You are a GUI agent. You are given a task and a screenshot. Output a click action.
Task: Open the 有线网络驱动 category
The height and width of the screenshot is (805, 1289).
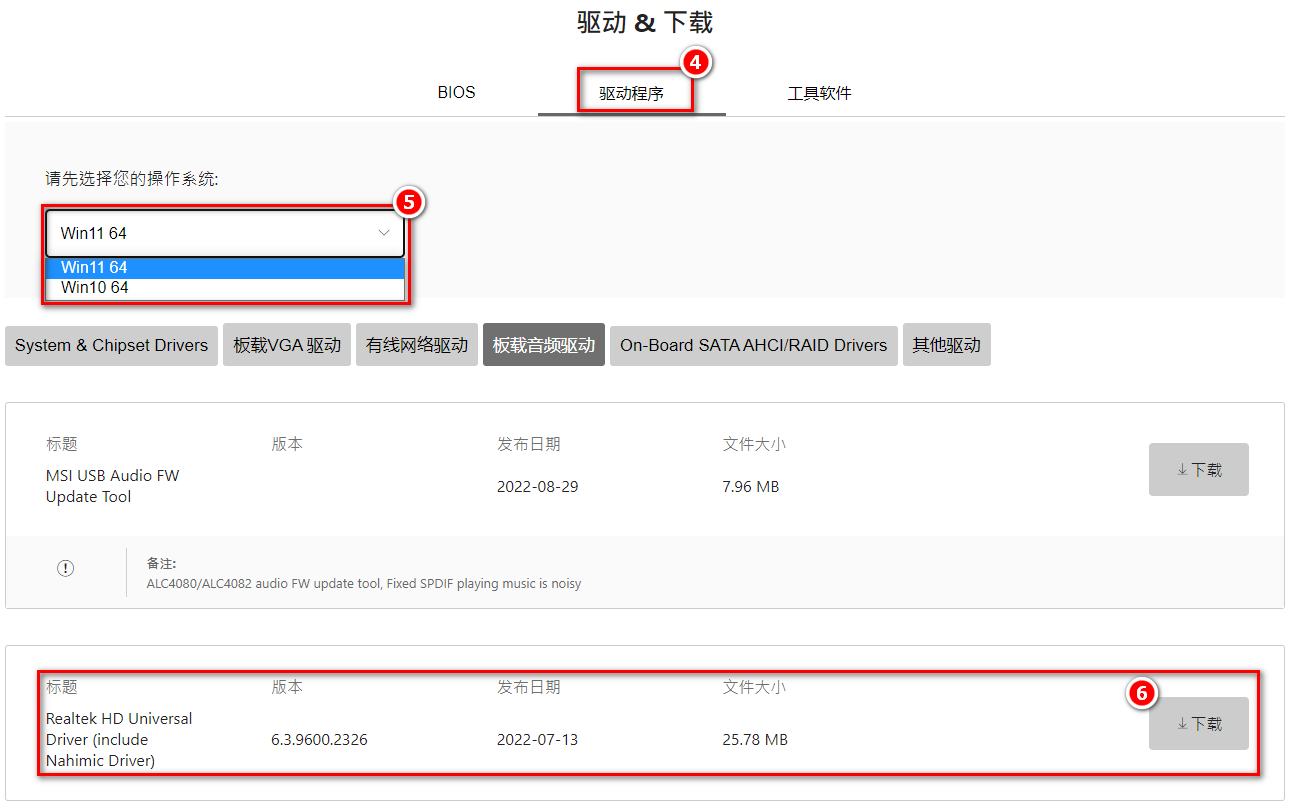[x=417, y=345]
